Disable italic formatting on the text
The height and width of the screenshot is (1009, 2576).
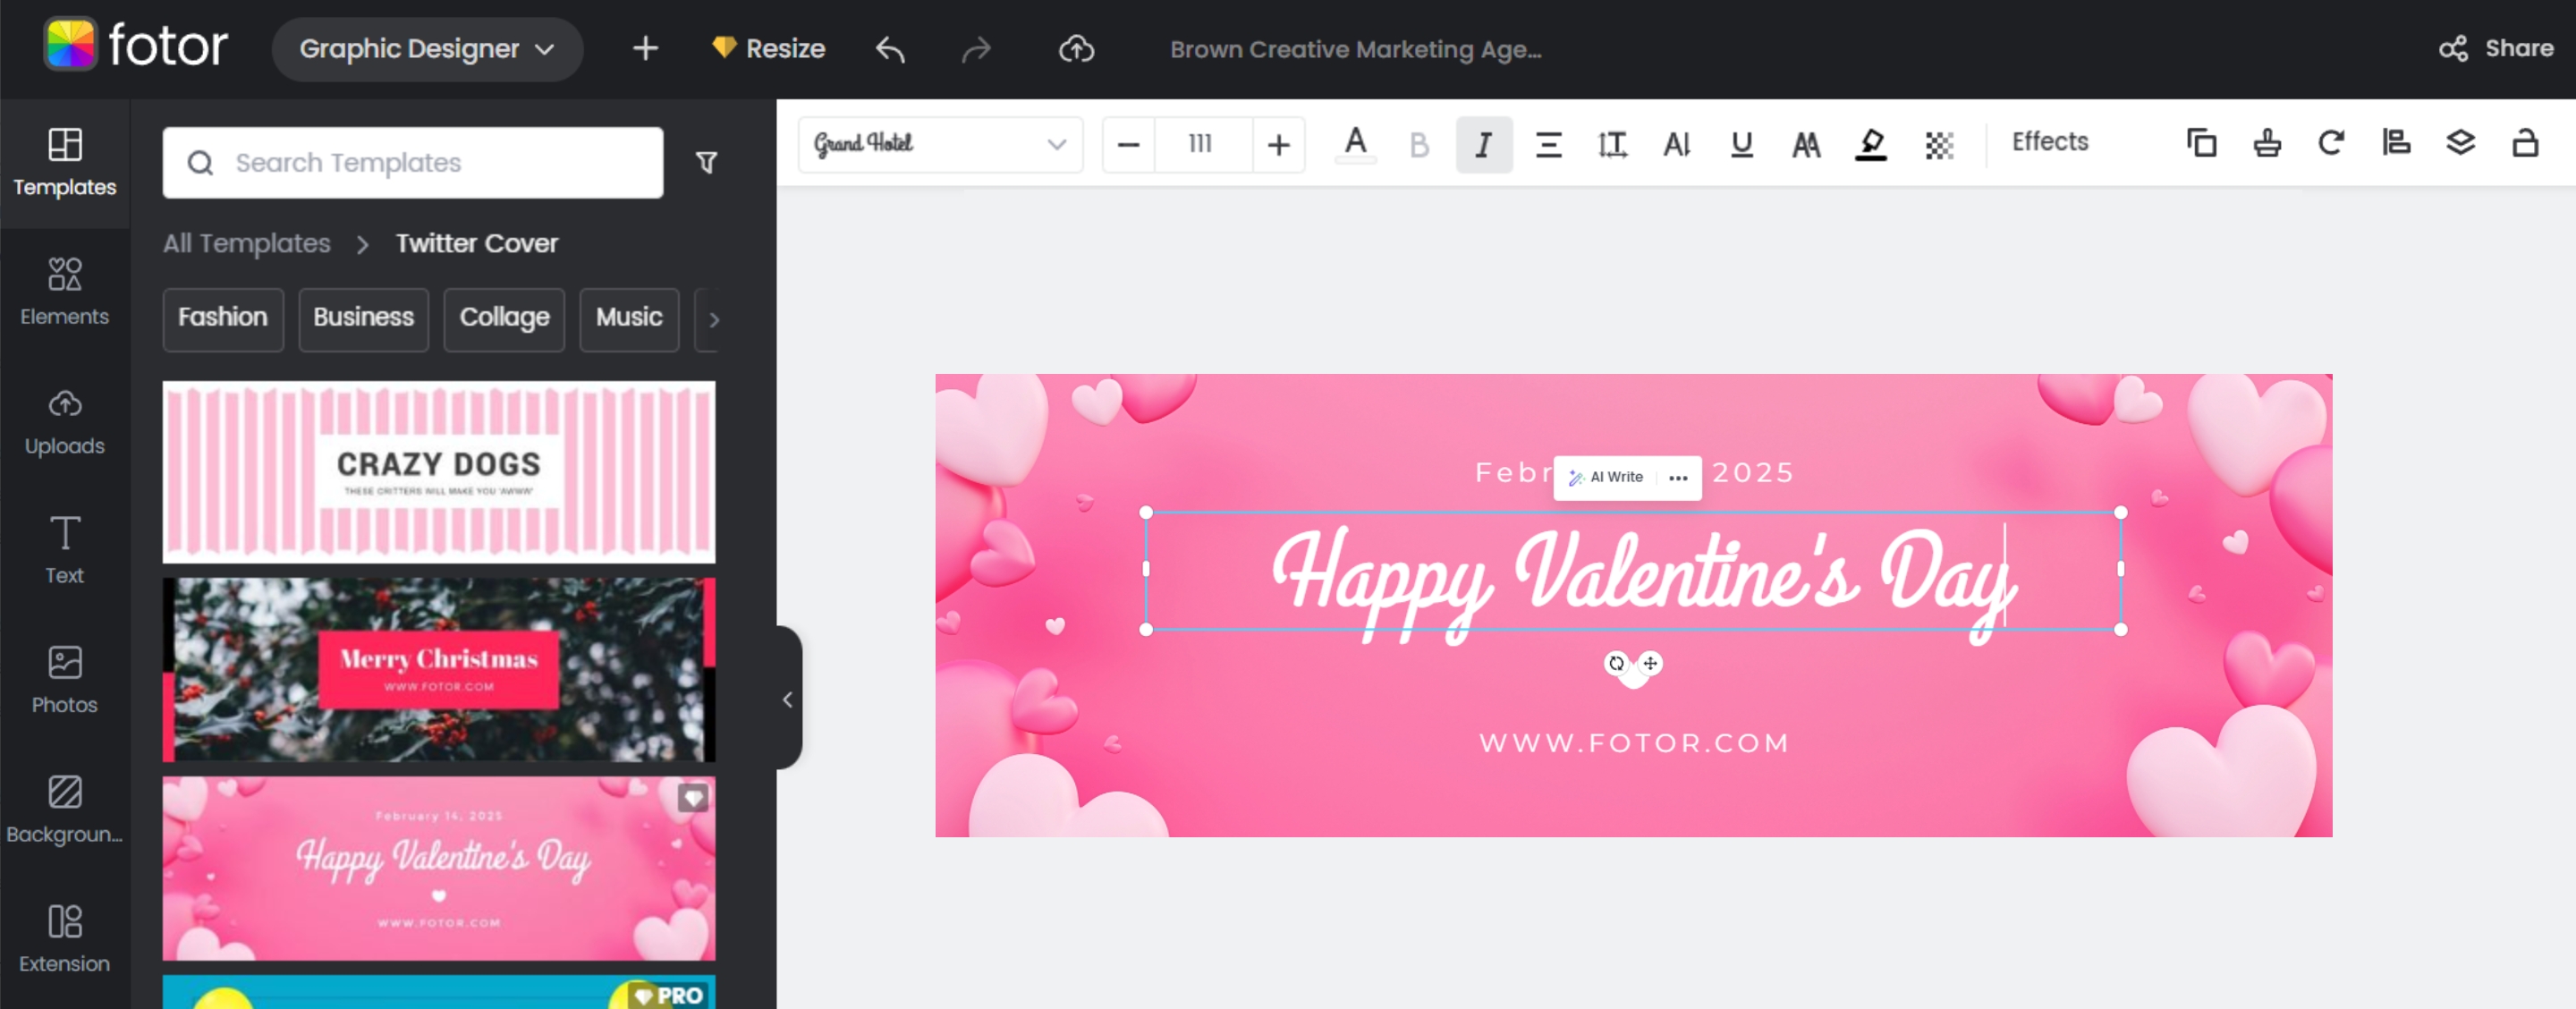click(x=1483, y=144)
